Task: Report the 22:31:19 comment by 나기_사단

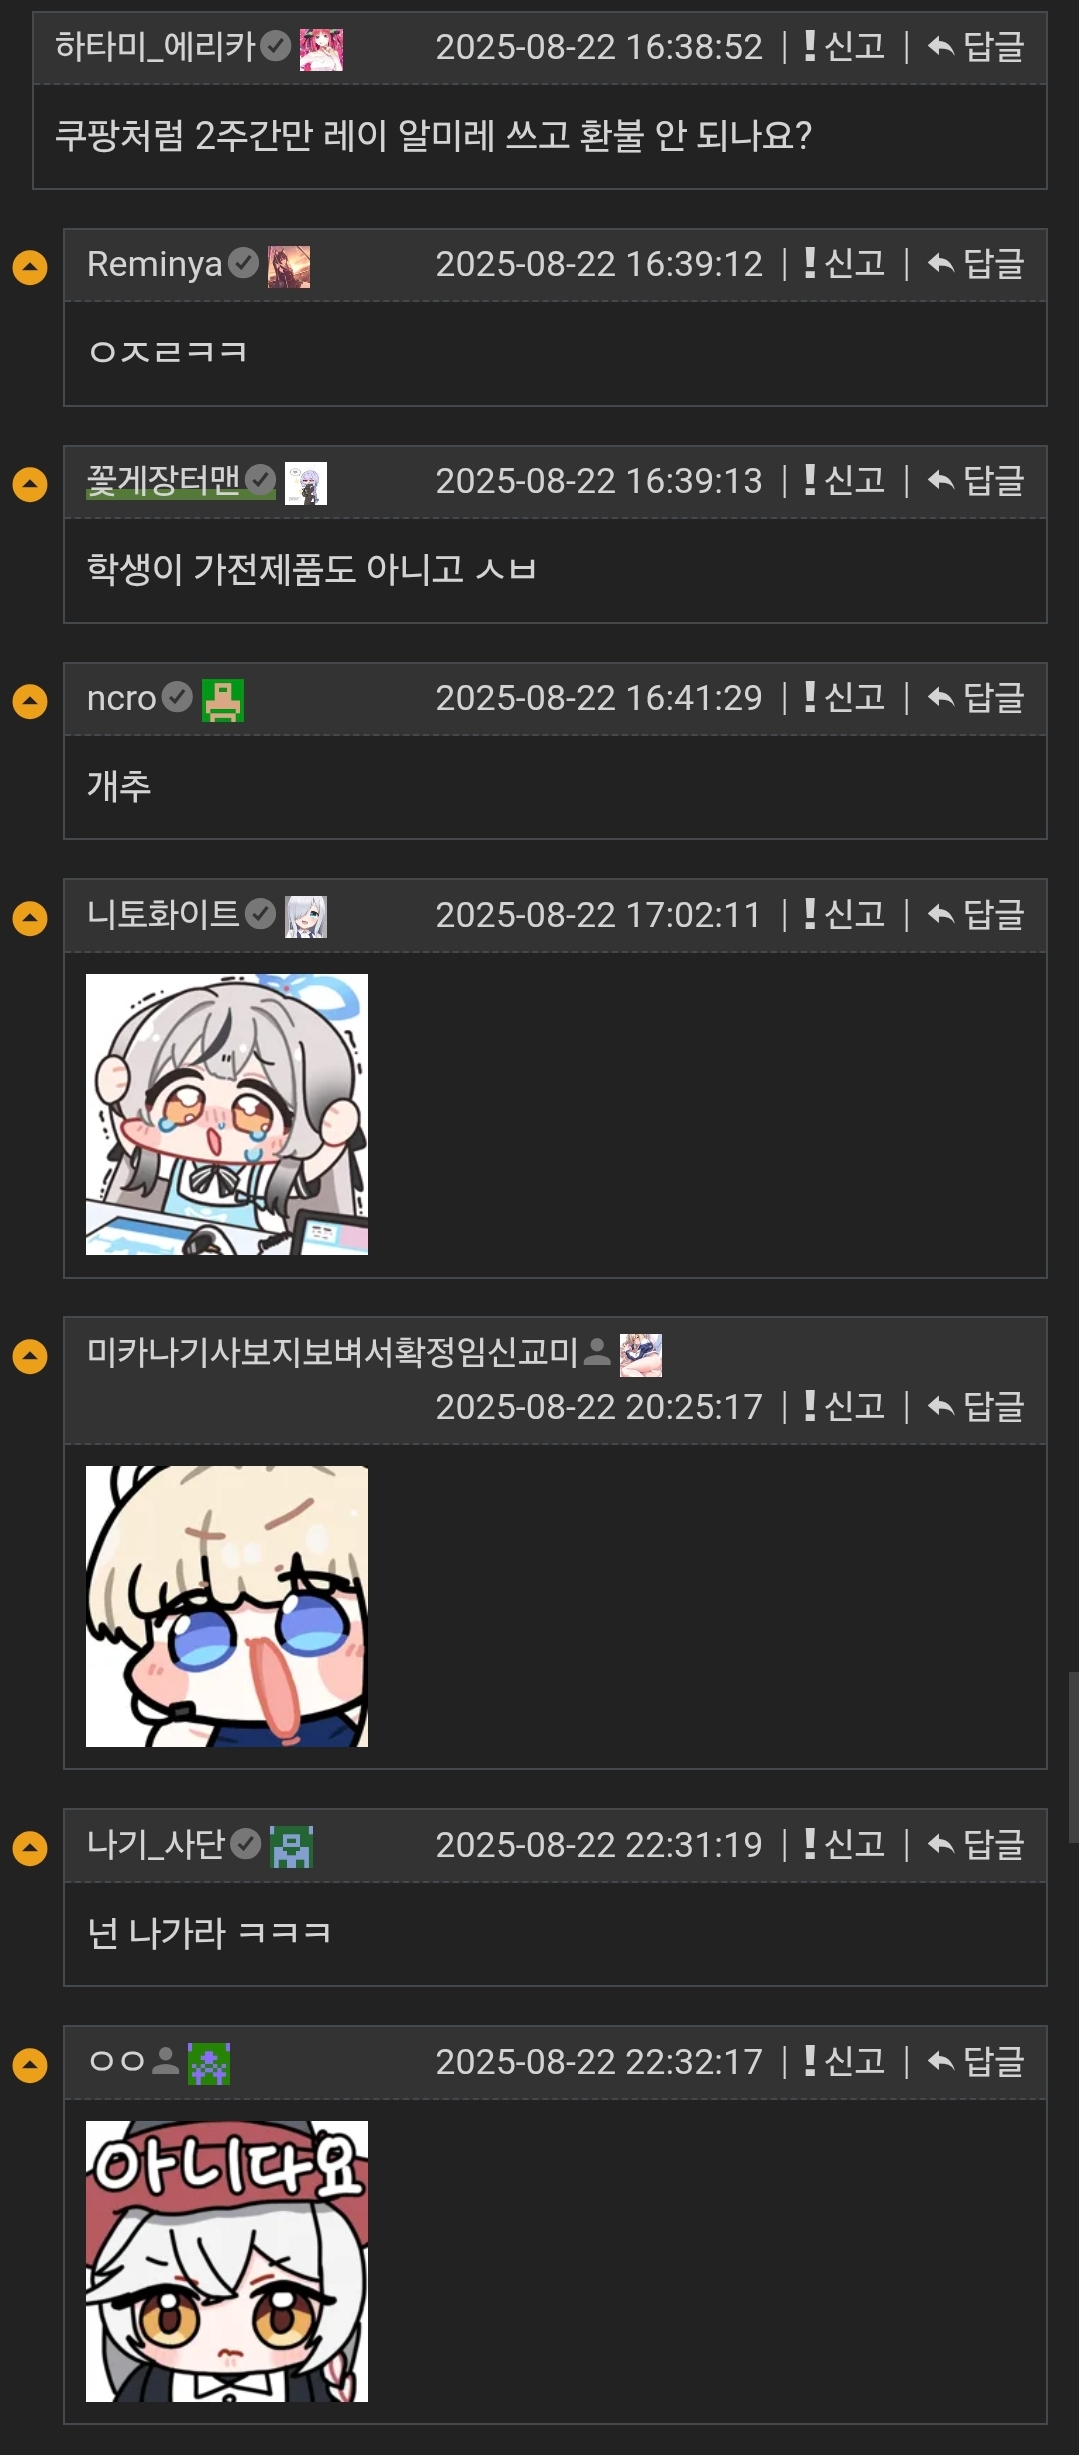Action: tap(845, 1843)
